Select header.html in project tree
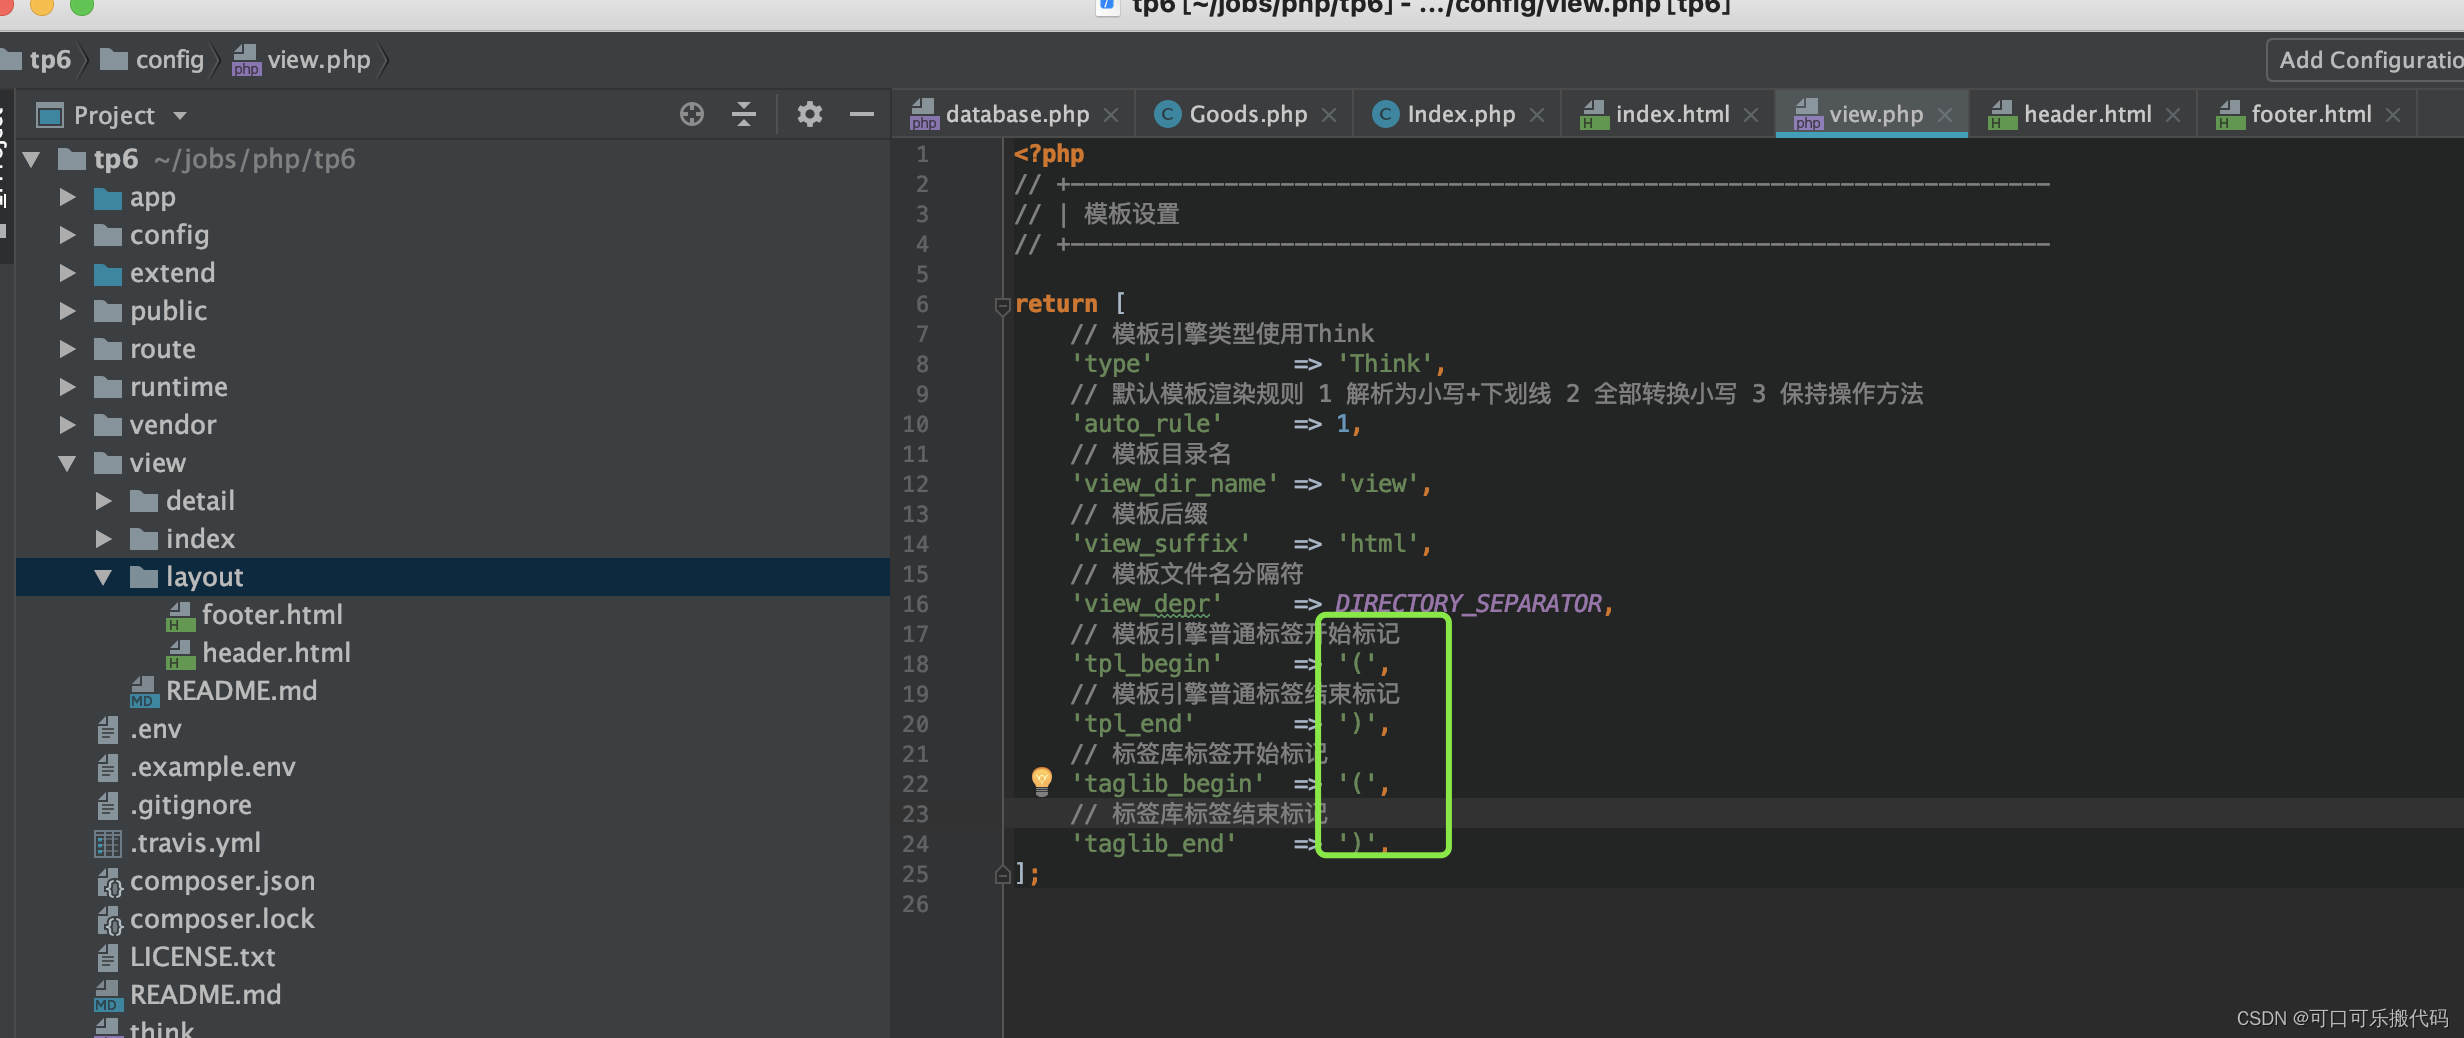Screen dimensions: 2464x1038 (276, 653)
